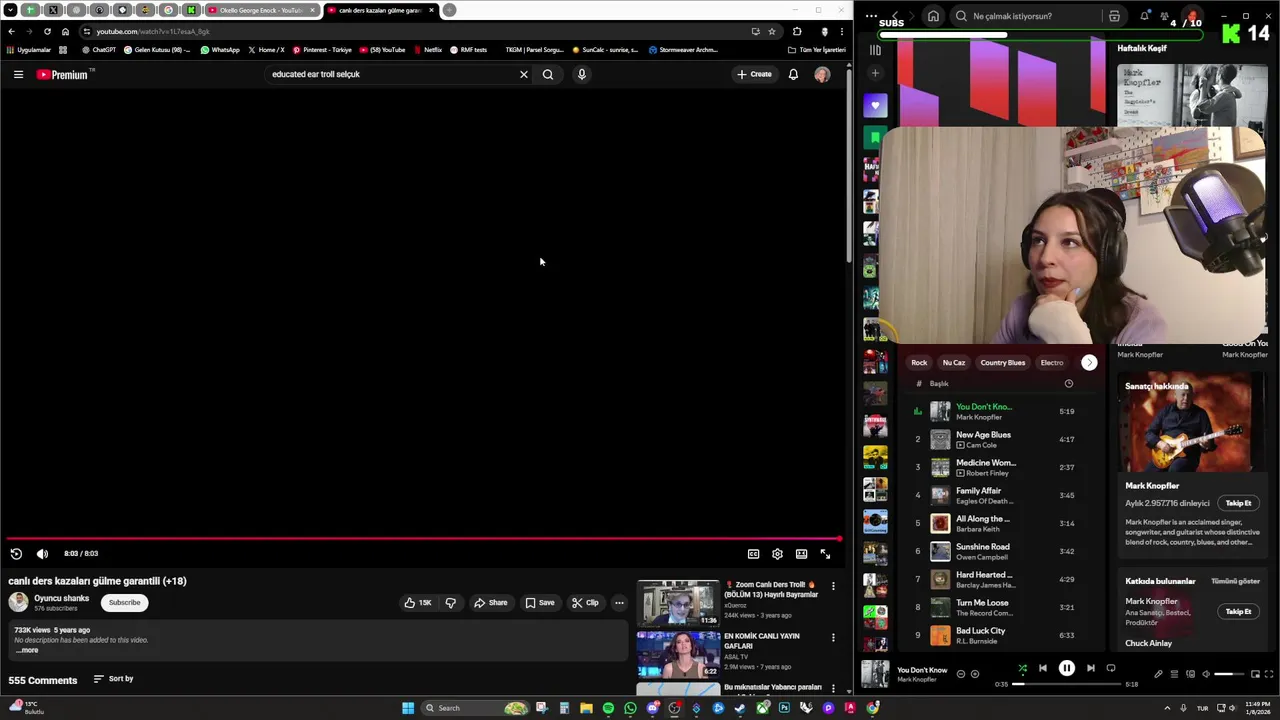Open the Spotify queue icon
The image size is (1280, 720).
click(1174, 674)
